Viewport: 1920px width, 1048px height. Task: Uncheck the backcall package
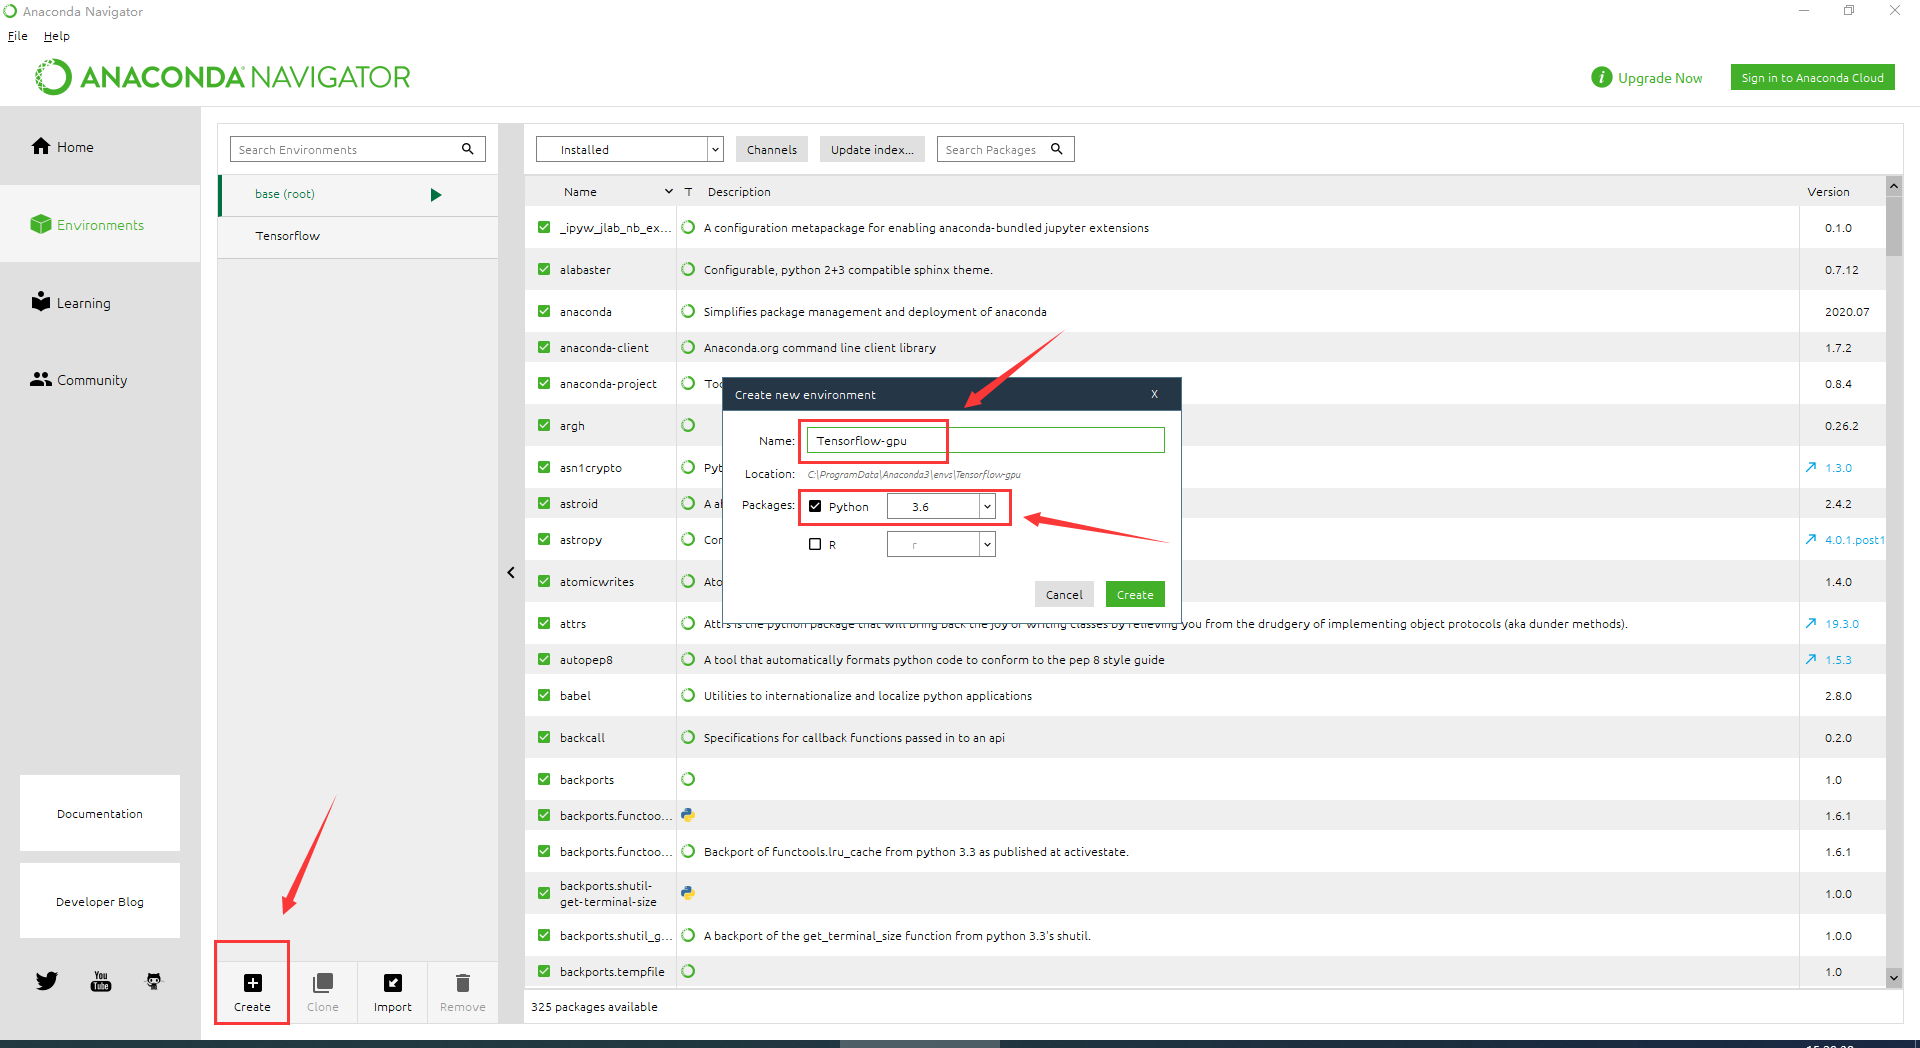coord(544,737)
